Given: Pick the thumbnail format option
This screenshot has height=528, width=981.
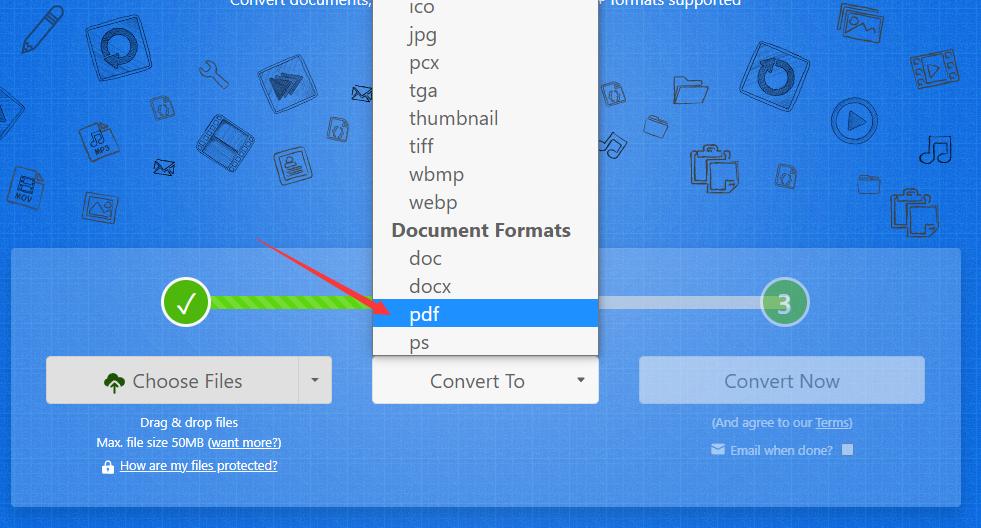Looking at the screenshot, I should (x=485, y=118).
